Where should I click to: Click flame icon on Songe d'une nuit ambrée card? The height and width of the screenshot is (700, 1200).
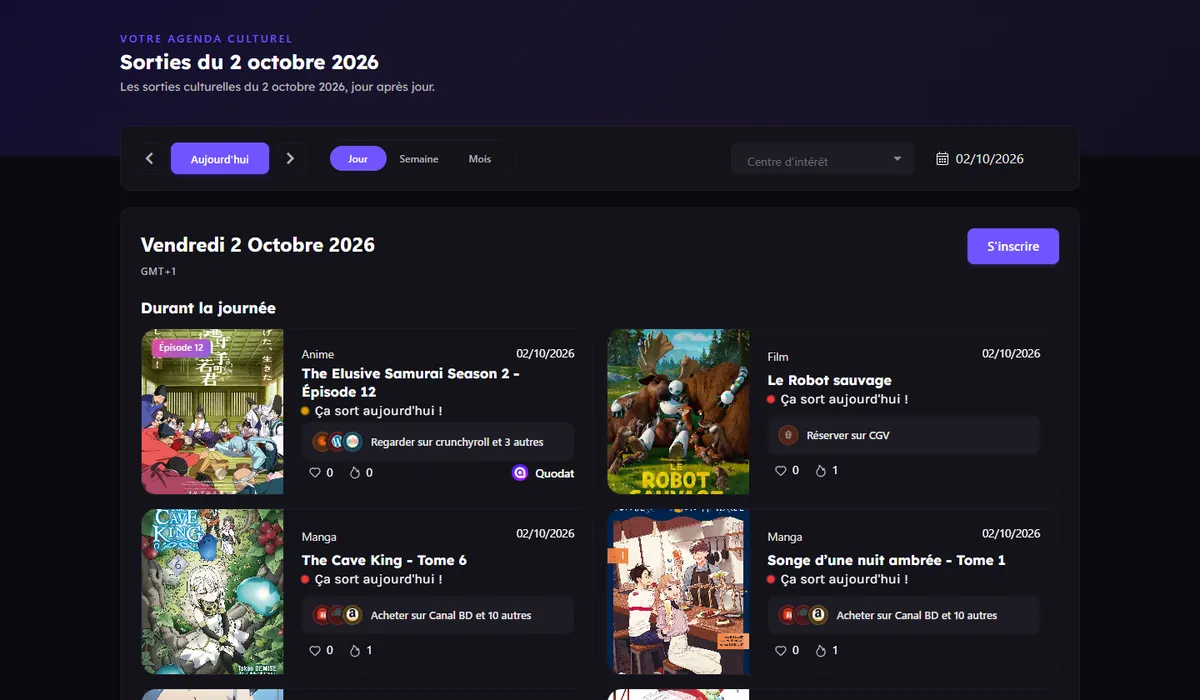coord(820,650)
